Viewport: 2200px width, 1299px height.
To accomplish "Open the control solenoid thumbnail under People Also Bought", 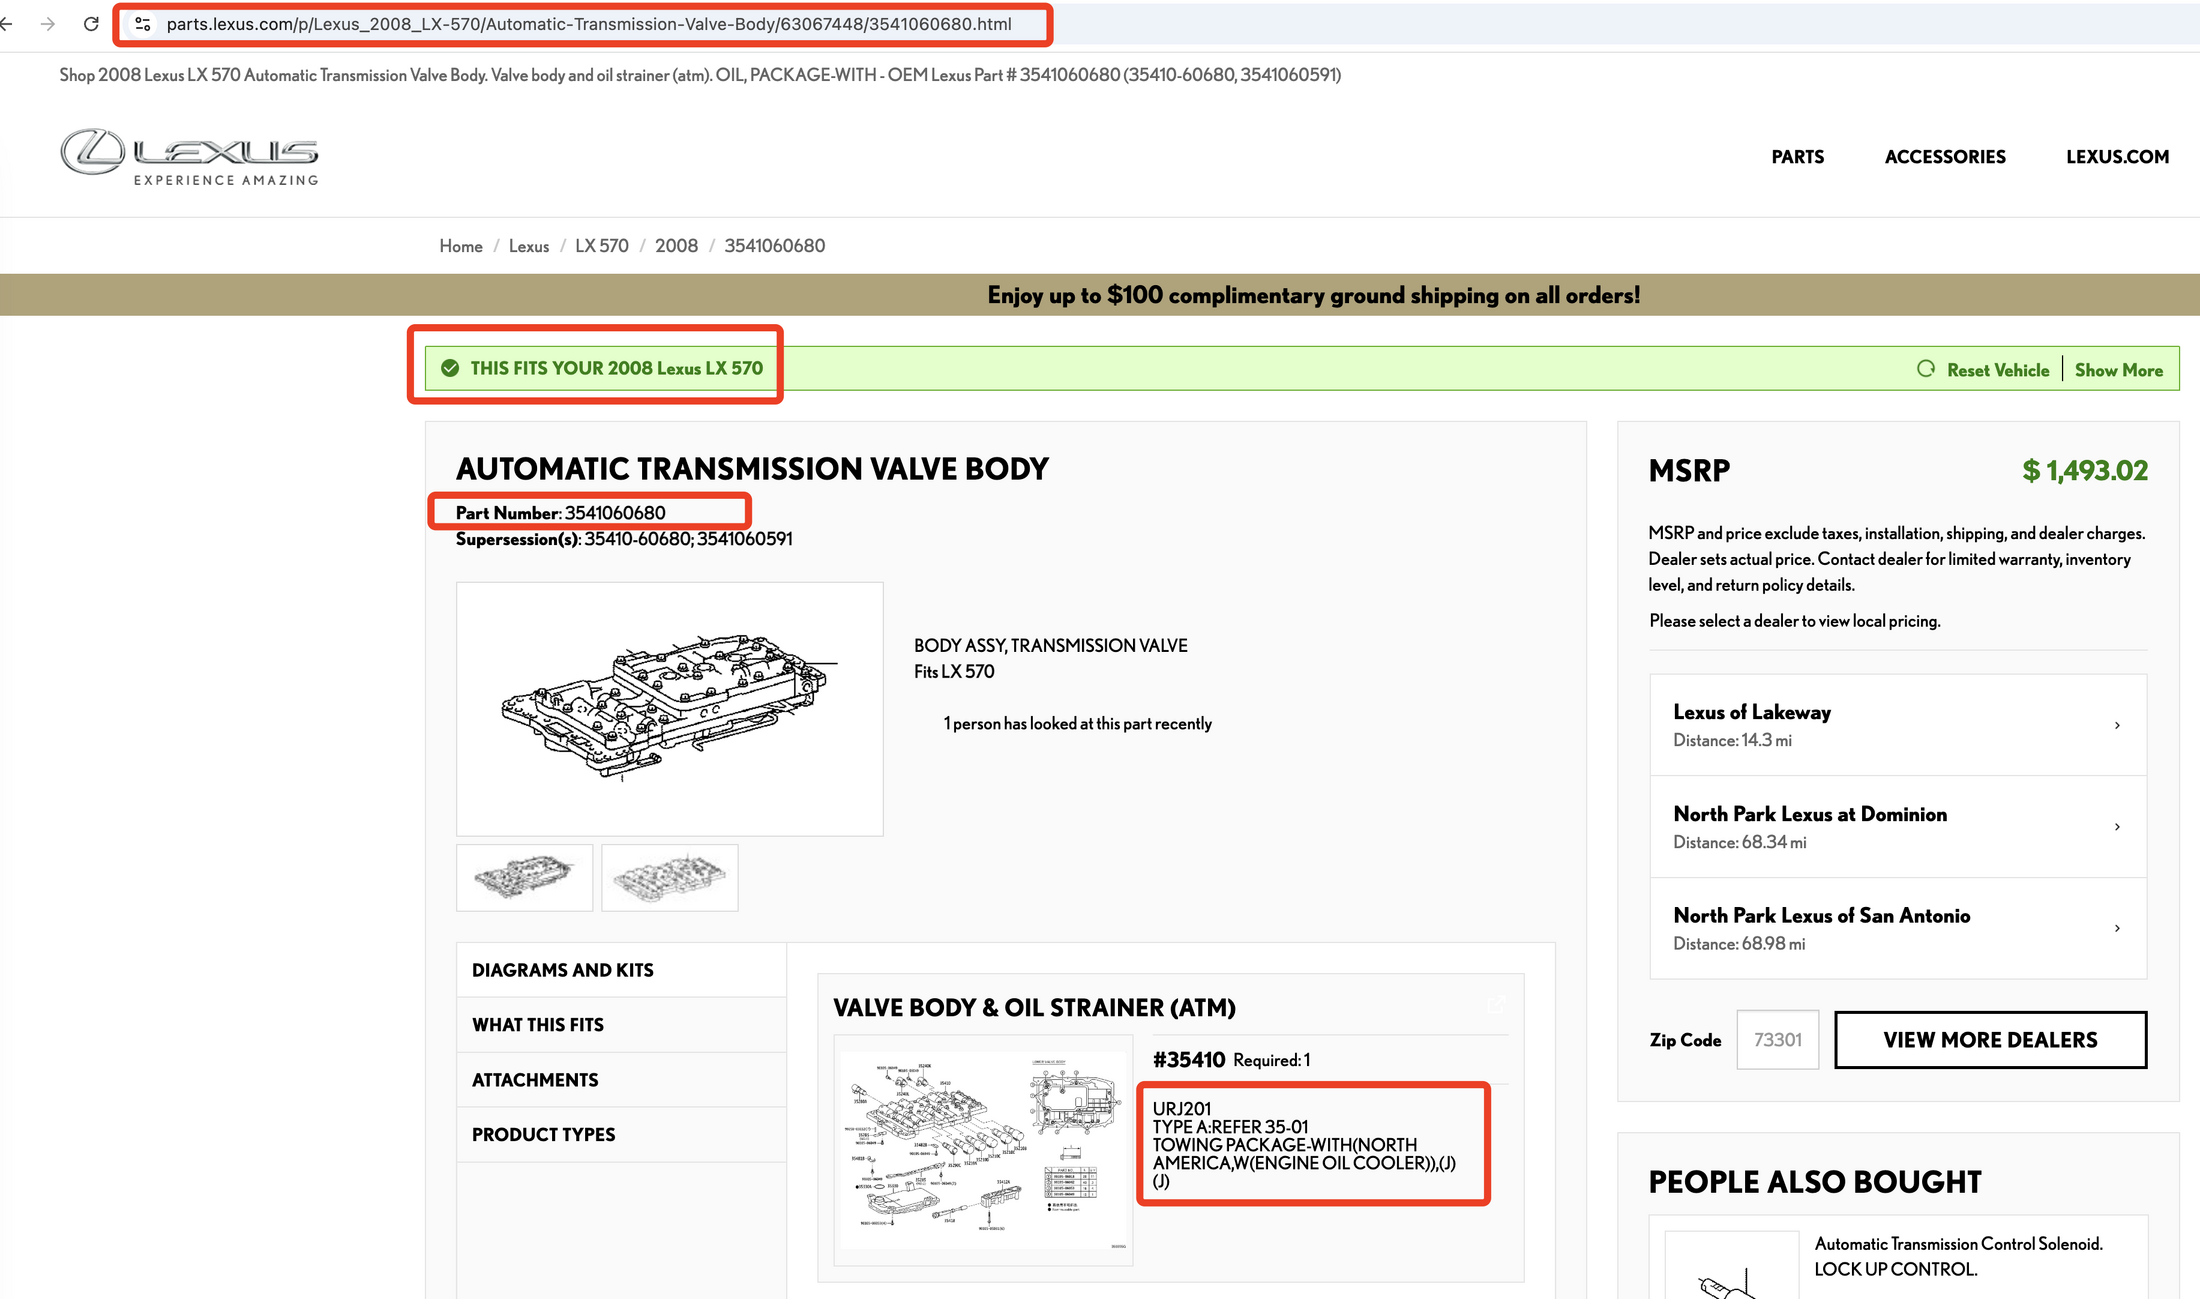I will click(1731, 1266).
